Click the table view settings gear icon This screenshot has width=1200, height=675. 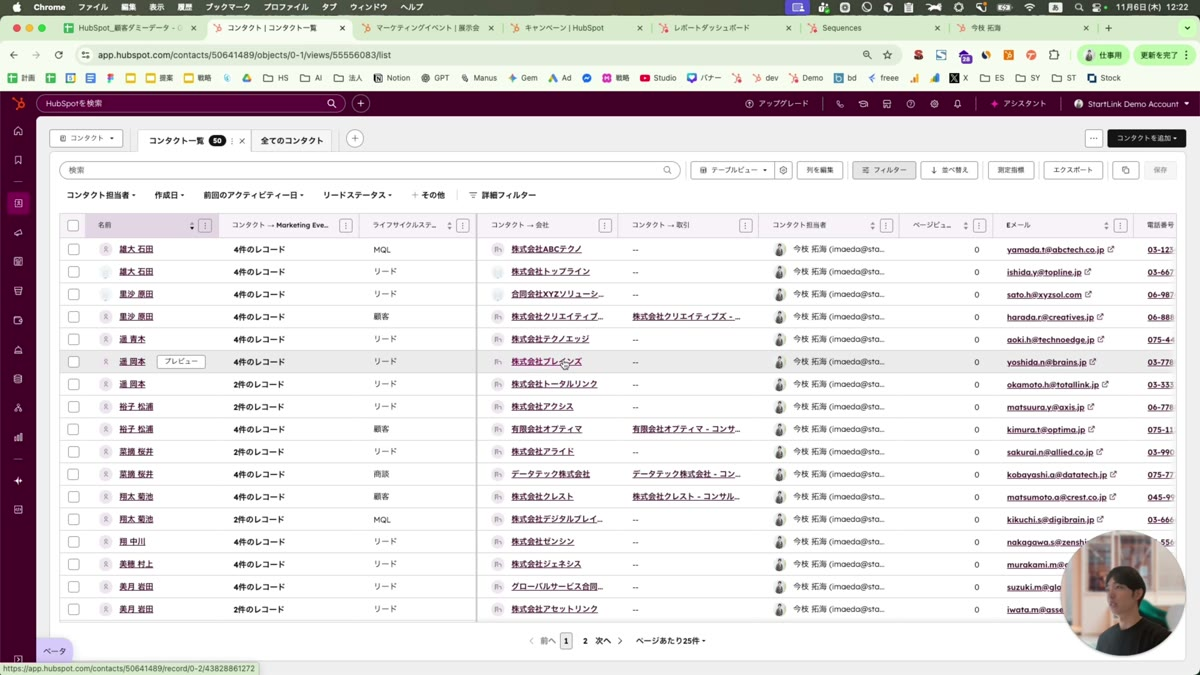784,170
